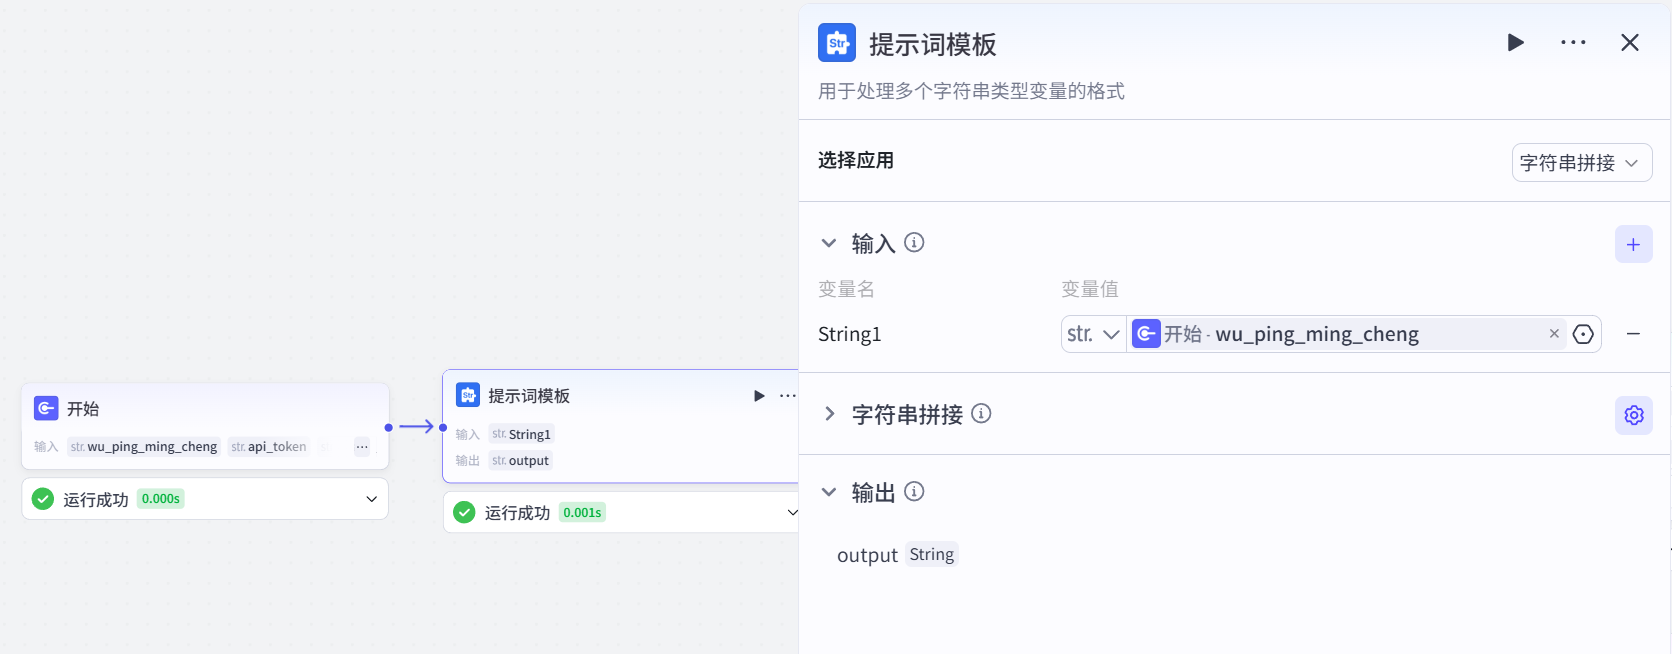
Task: Open the 字符串拼接 application dropdown
Action: tap(1581, 163)
